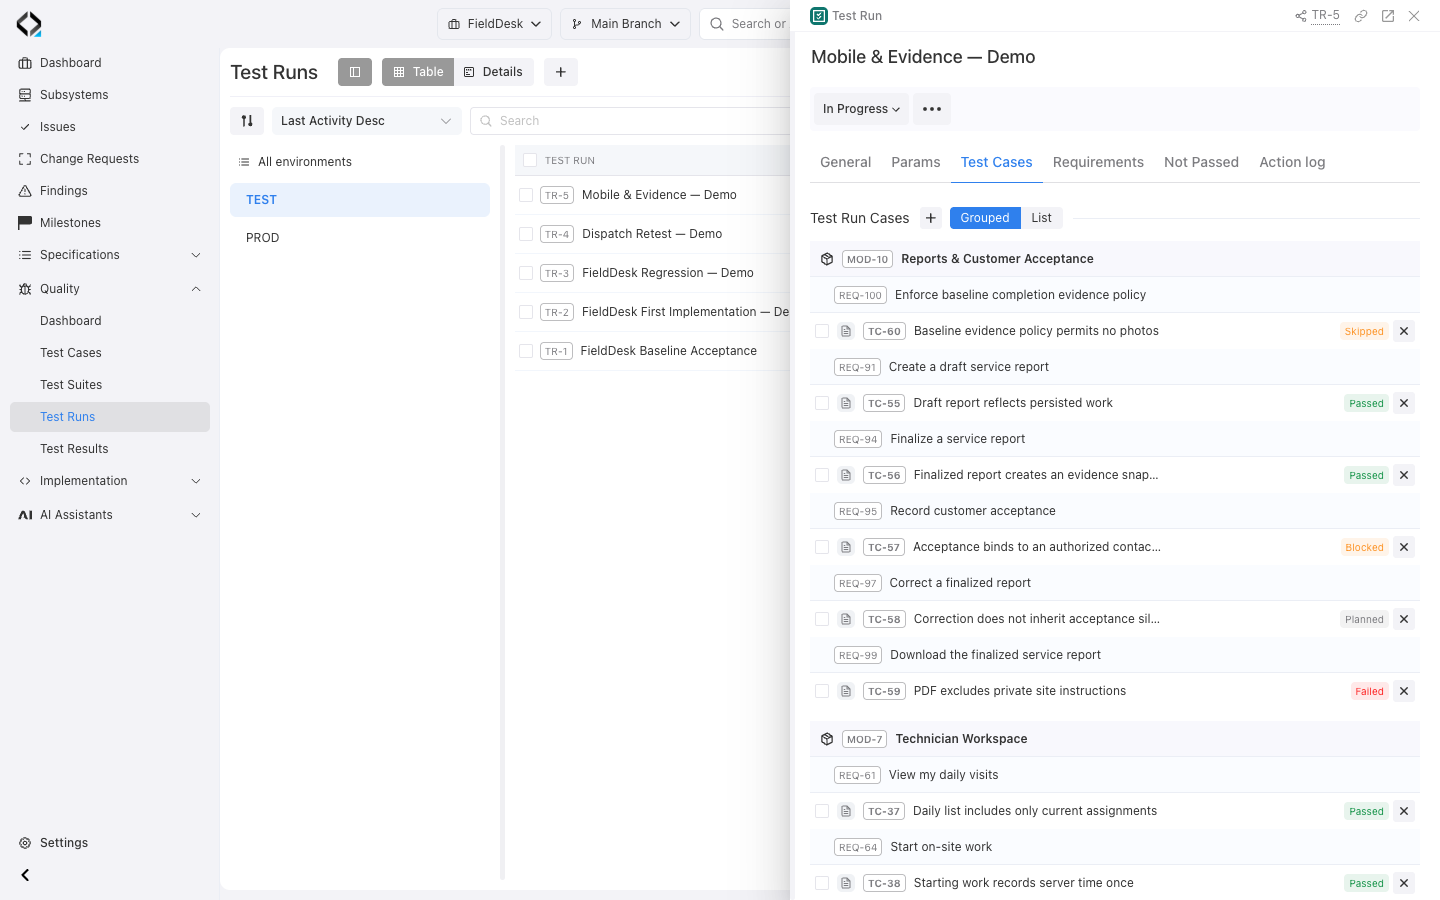1440x900 pixels.
Task: Click the MOD-7 Technician Workspace module icon
Action: [827, 739]
